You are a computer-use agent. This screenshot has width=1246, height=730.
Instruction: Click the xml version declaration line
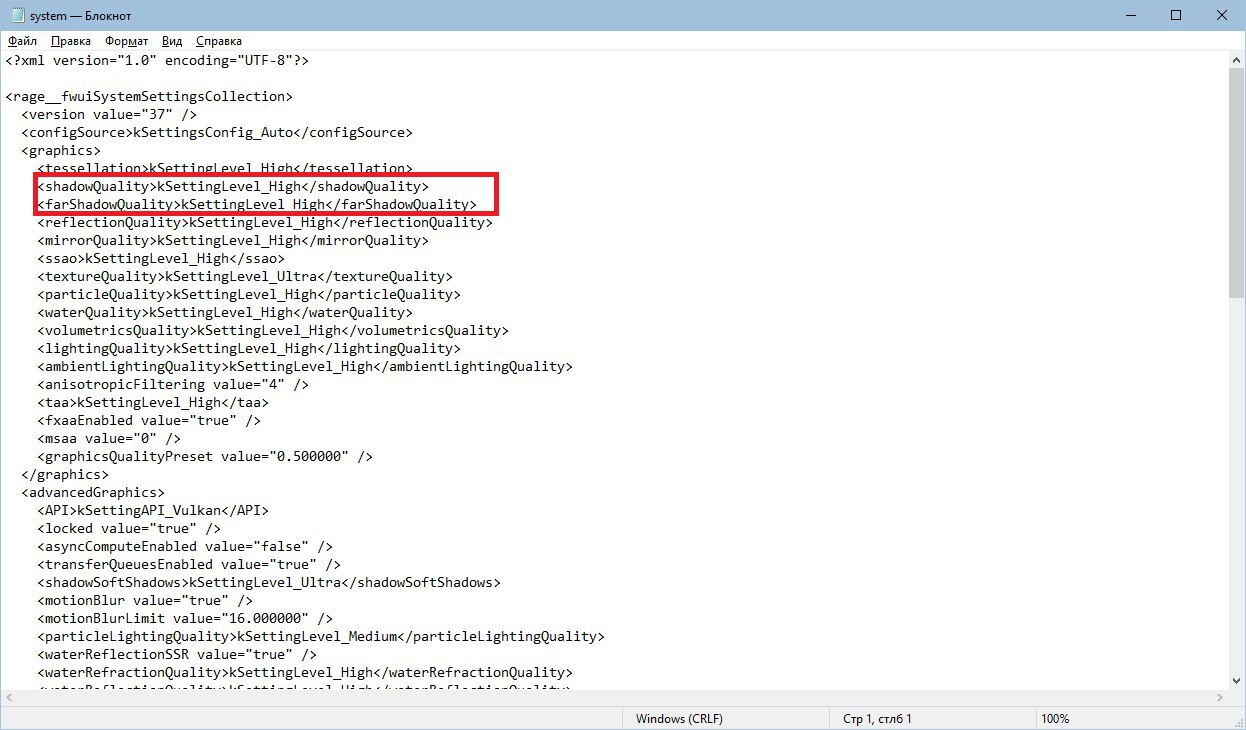click(157, 60)
